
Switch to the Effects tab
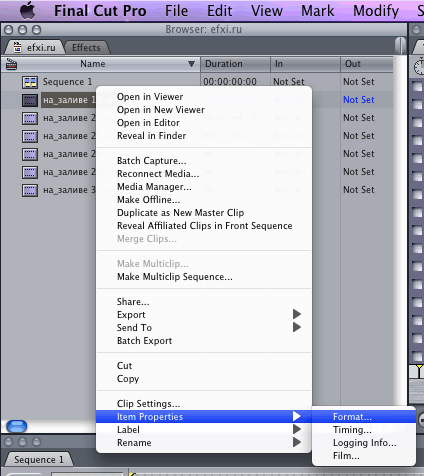[x=86, y=48]
